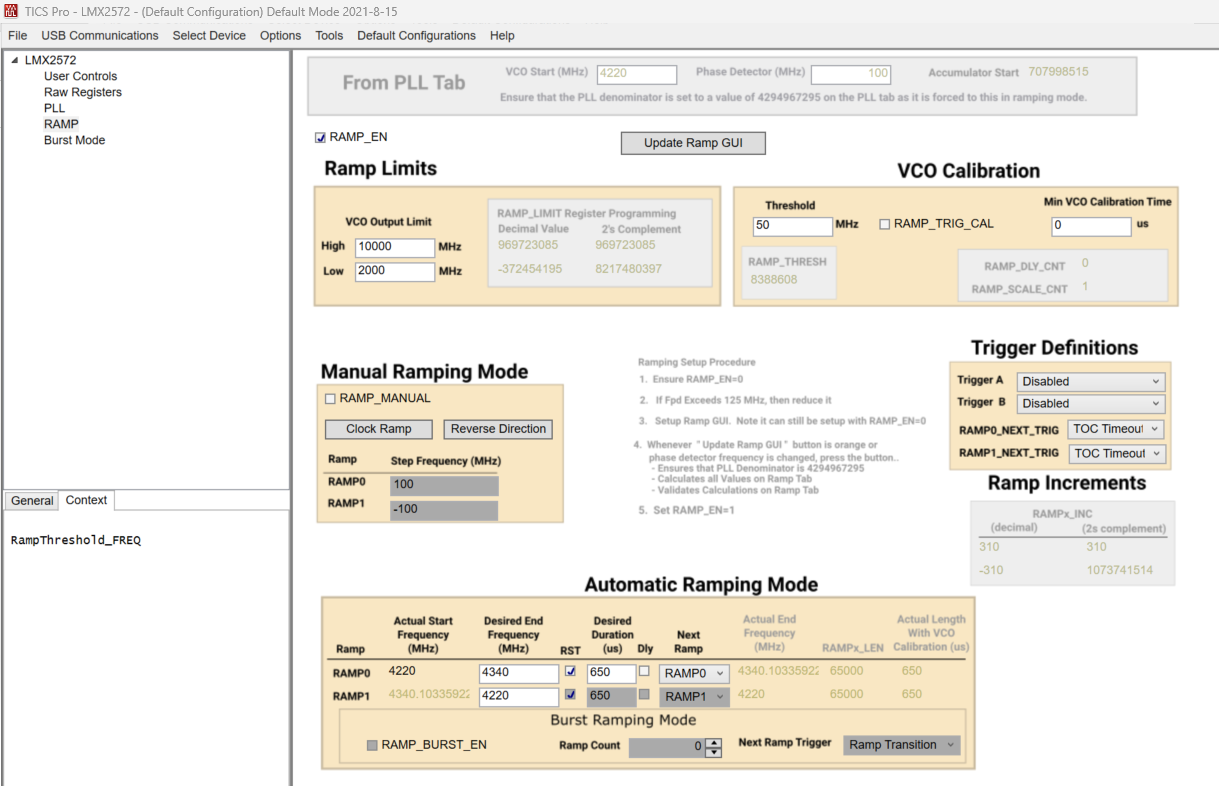Screen dimensions: 1219x786
Task: Switch to the Context tab
Action: coord(86,500)
